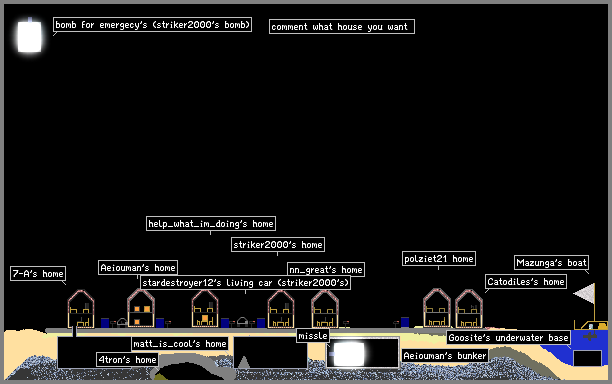Screen dimensions: 612x384
Task: Click Aeiouman's house with orange windows
Action: tap(141, 308)
